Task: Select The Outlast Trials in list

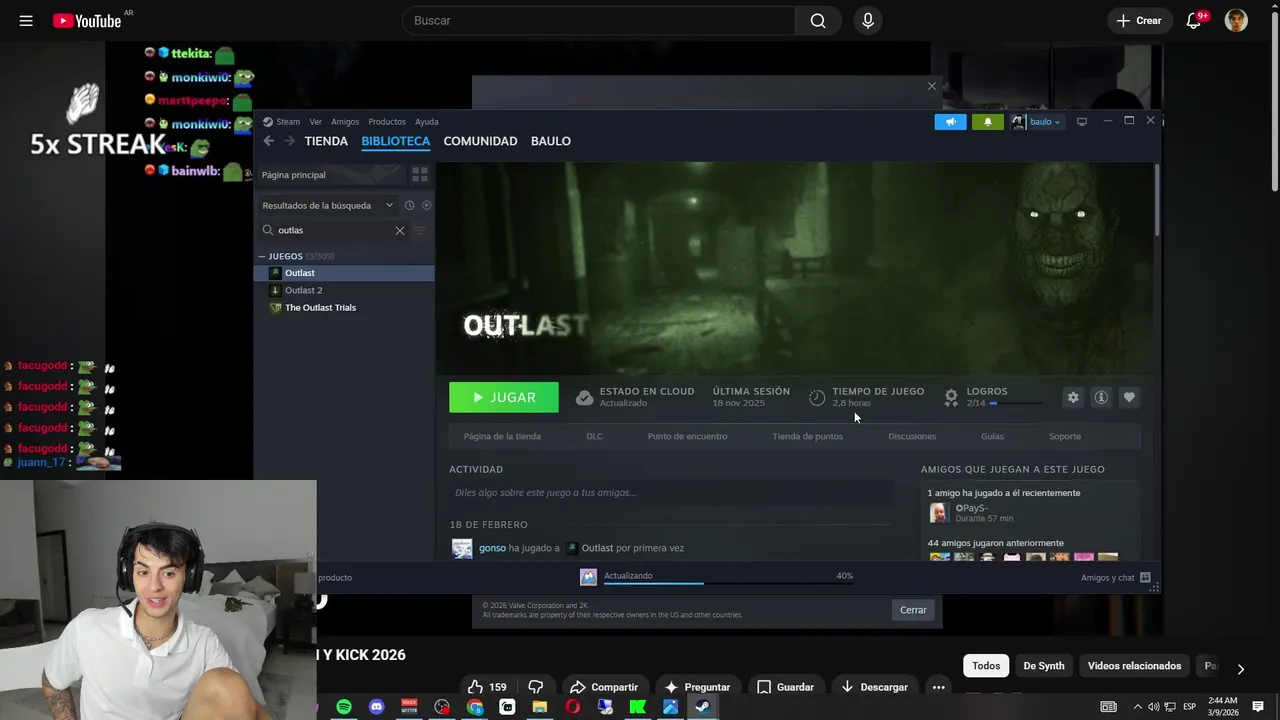Action: coord(346,308)
